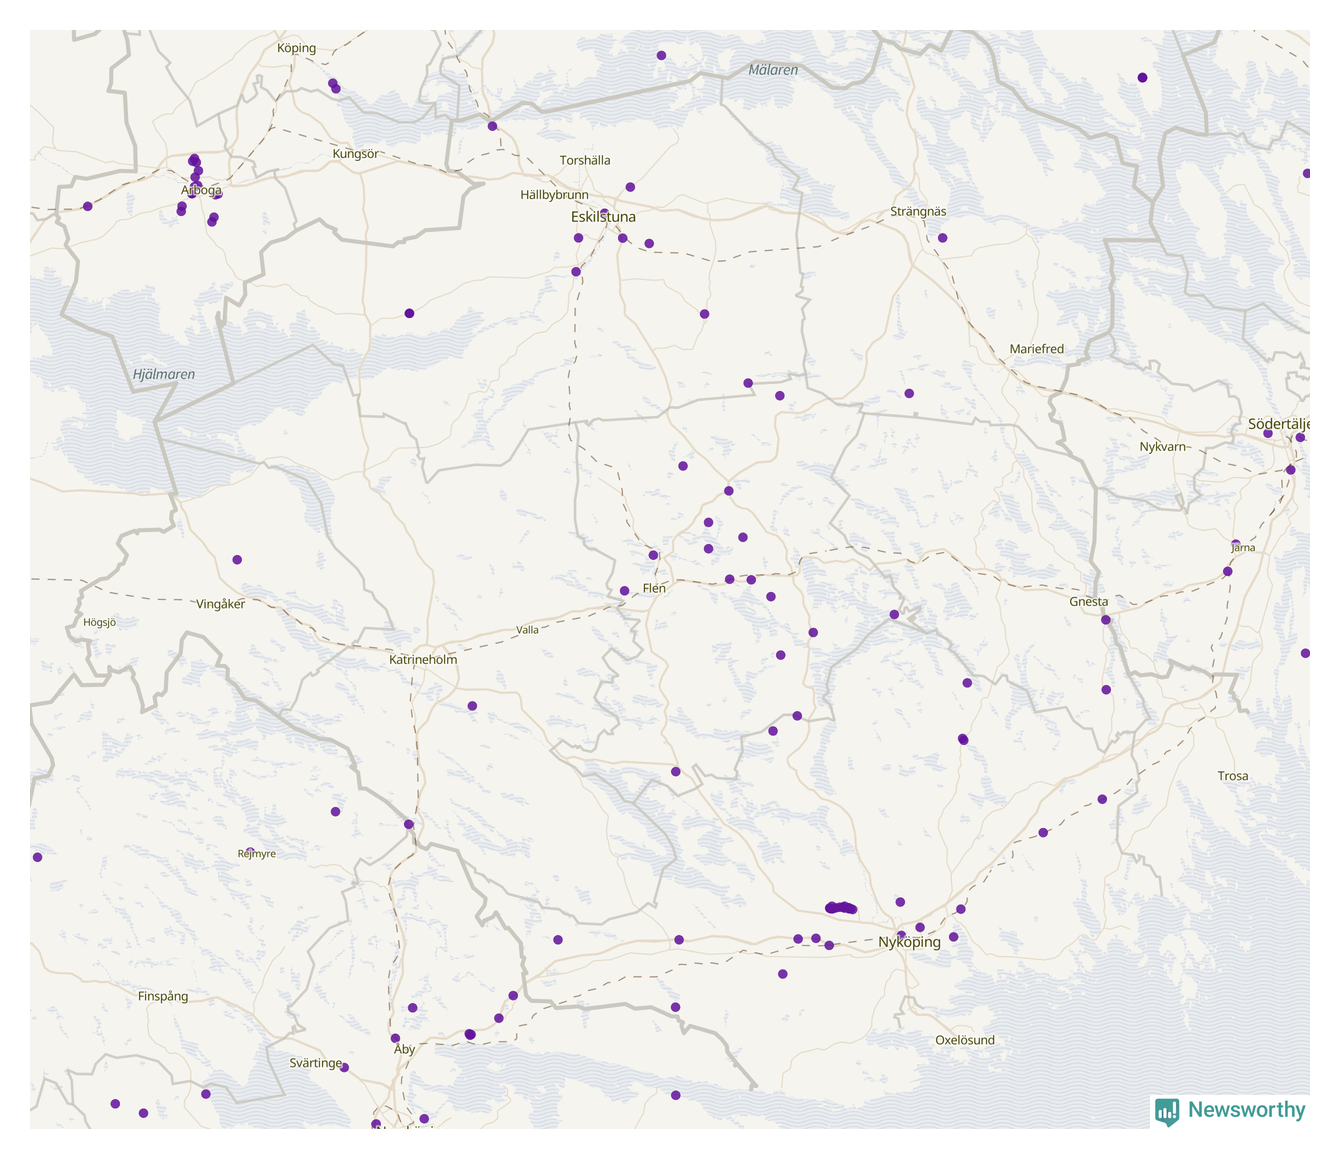Click the Eskilstuna city label
Screen dimensions: 1340x1159
pos(603,217)
